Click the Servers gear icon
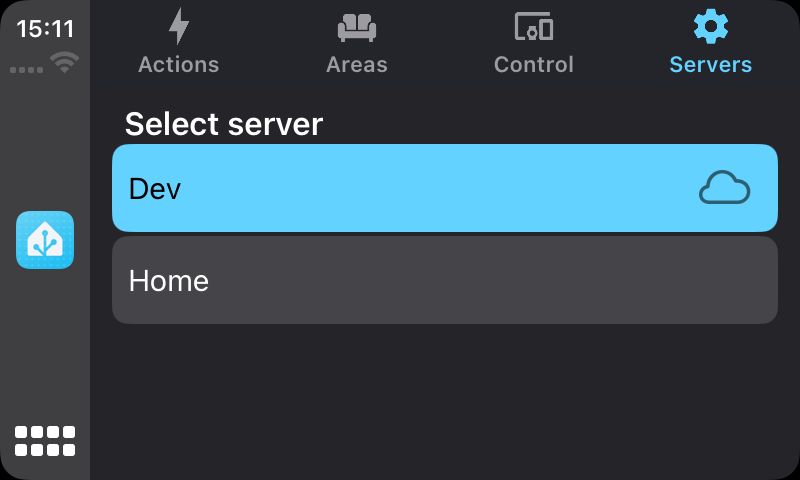 click(x=711, y=26)
